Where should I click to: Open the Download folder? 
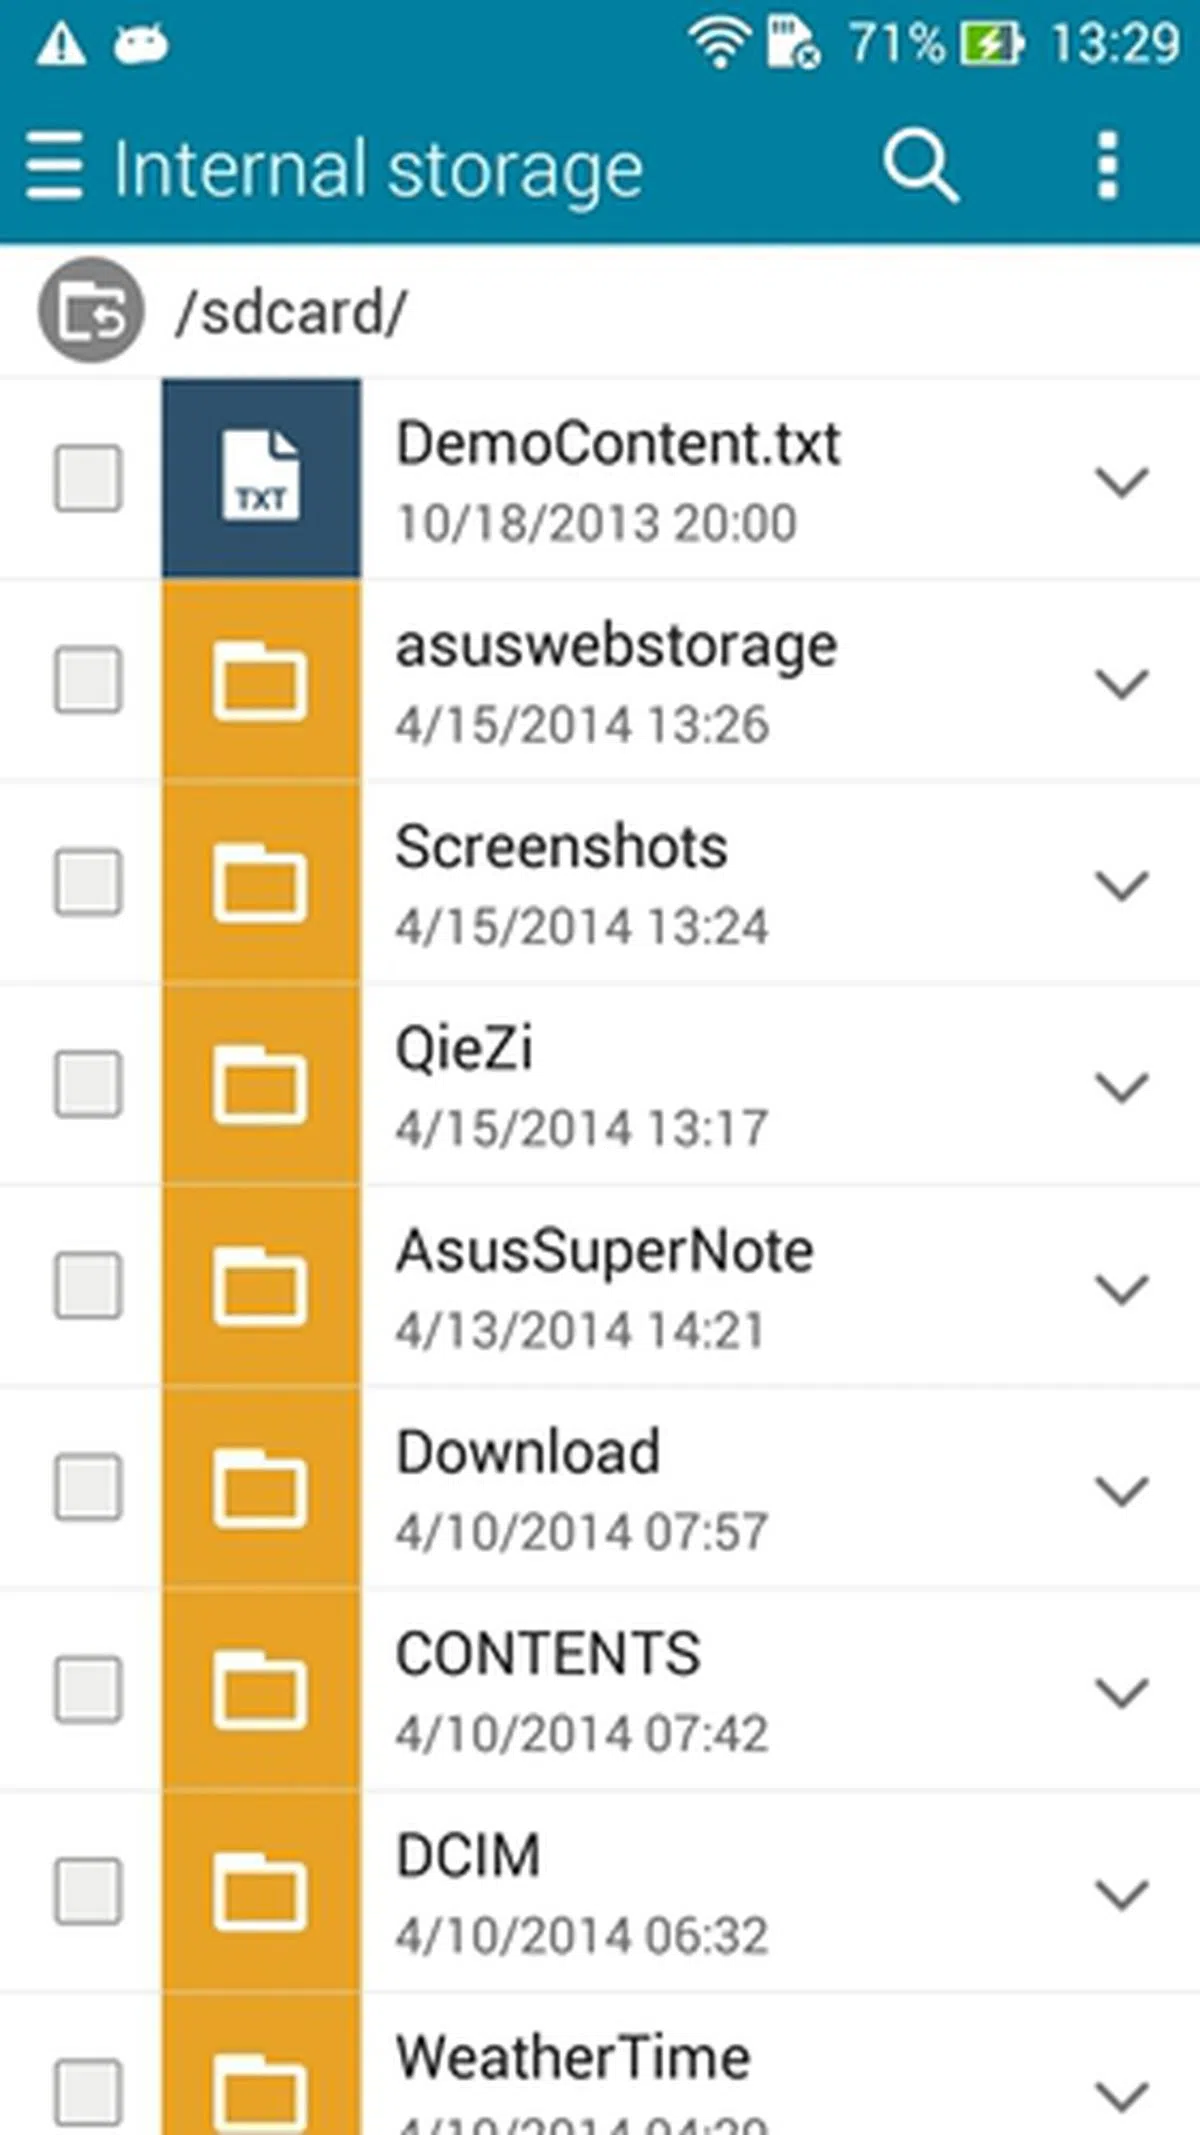(528, 1452)
